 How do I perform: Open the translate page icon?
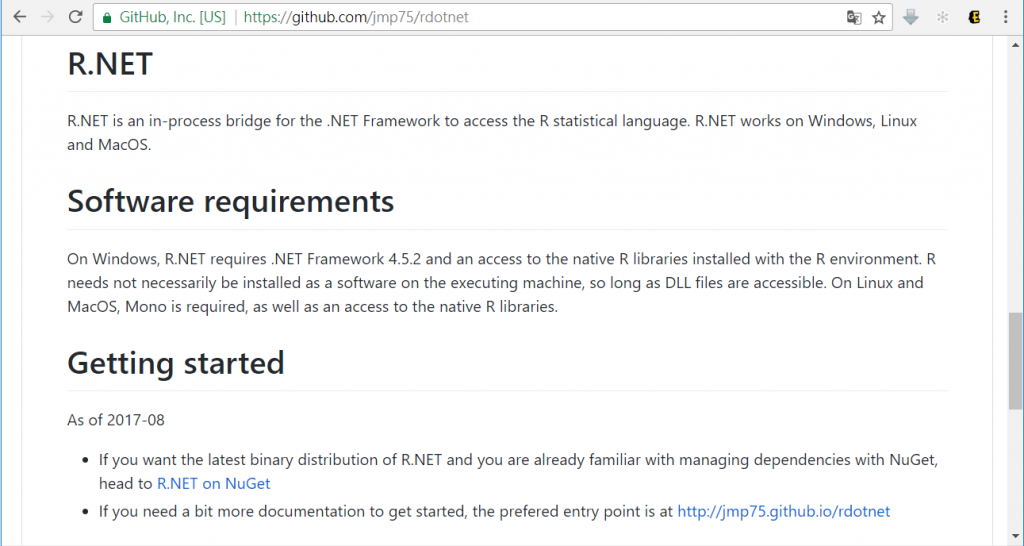coord(854,18)
